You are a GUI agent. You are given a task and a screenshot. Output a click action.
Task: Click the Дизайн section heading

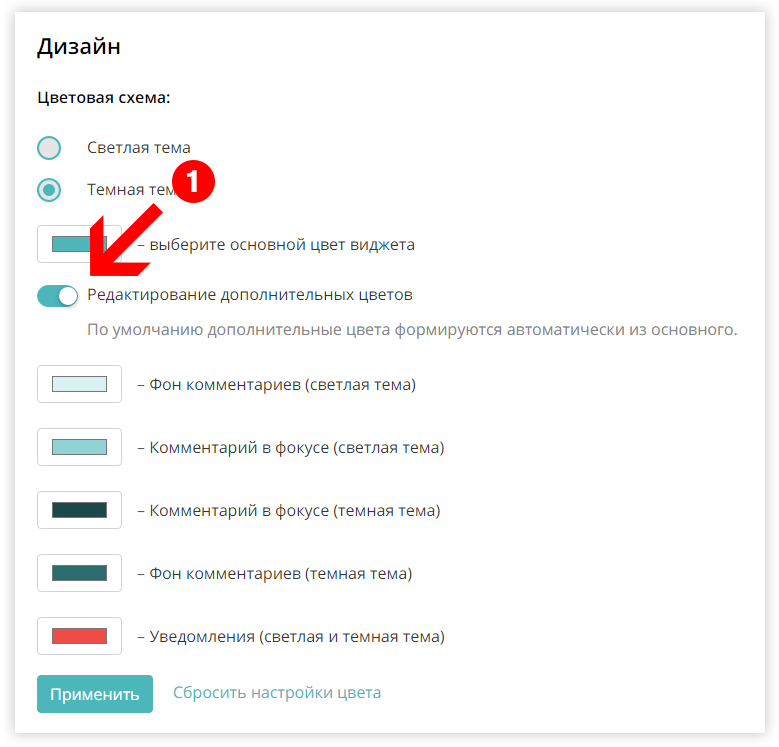(x=78, y=47)
